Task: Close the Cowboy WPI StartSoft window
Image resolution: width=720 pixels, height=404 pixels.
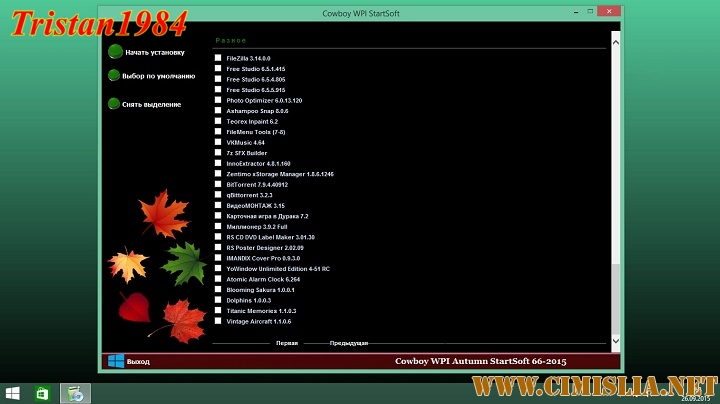Action: pos(609,11)
